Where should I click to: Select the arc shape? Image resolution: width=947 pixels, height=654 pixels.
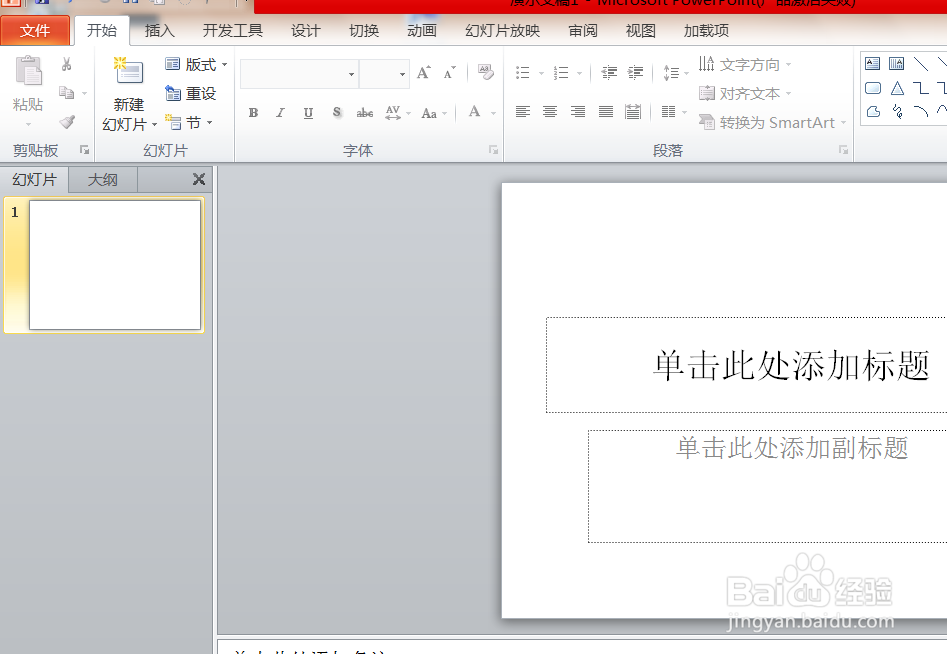click(921, 111)
